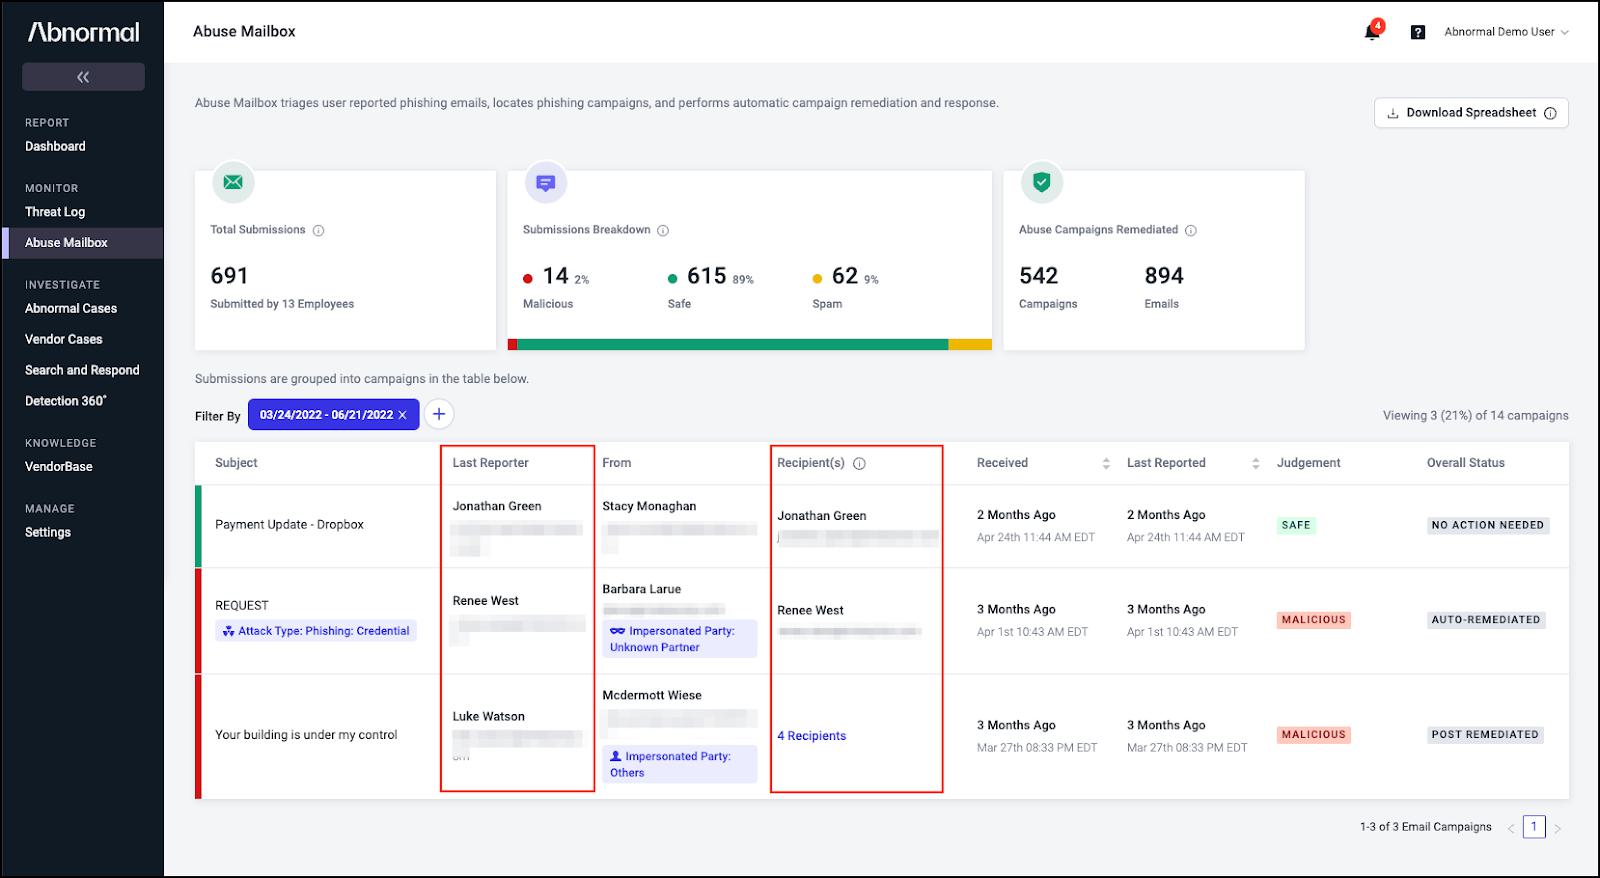
Task: Click Download Spreadsheet button
Action: (x=1471, y=113)
